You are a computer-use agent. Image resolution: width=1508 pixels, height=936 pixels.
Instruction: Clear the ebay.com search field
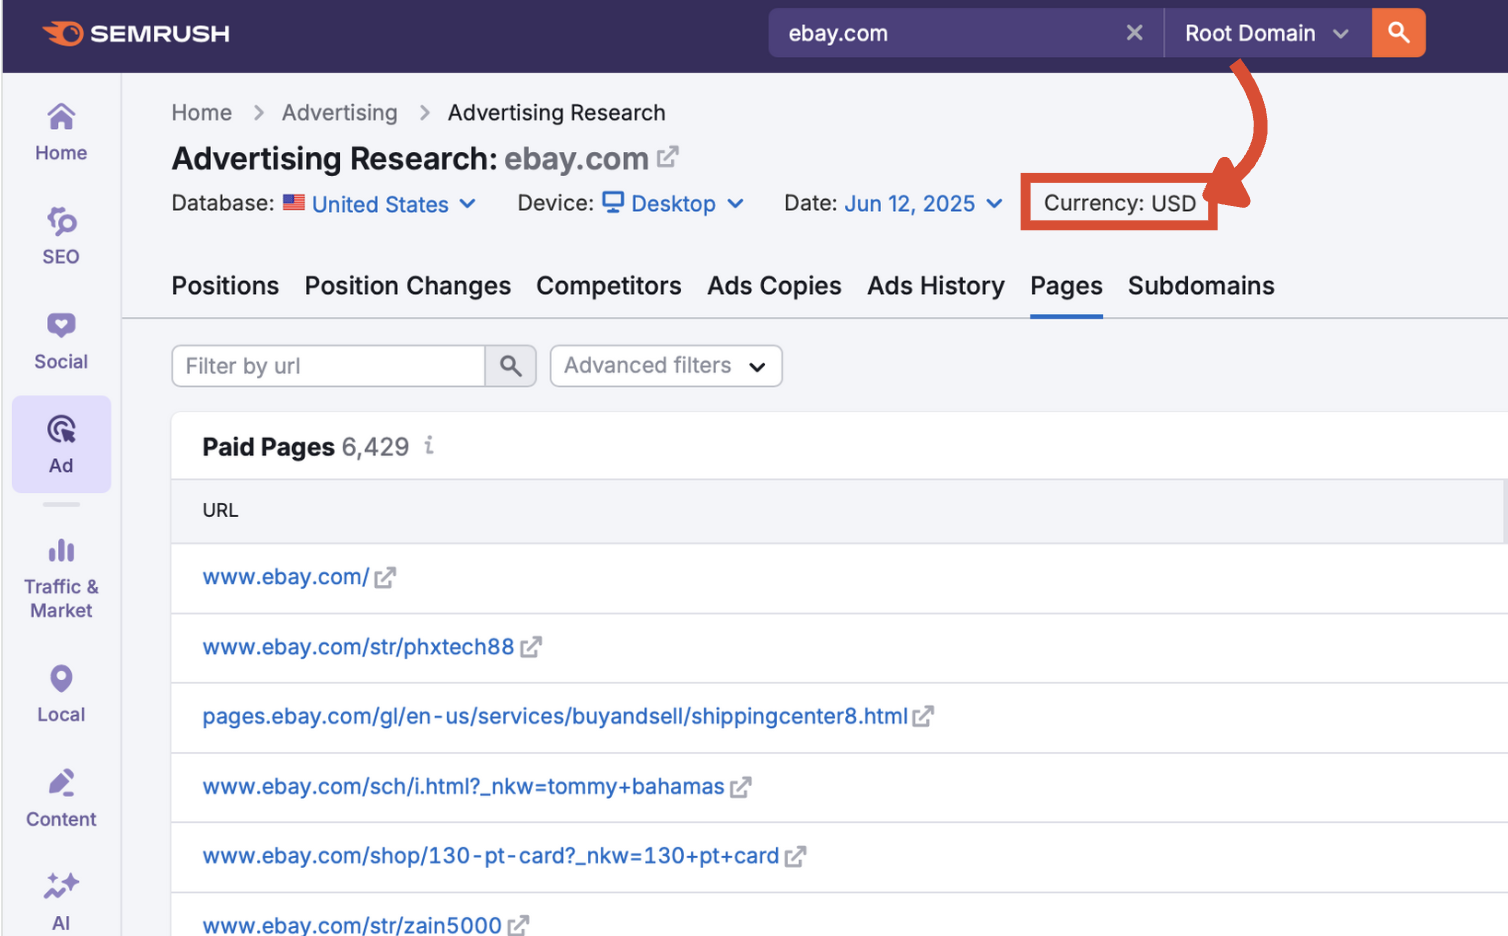(x=1134, y=33)
